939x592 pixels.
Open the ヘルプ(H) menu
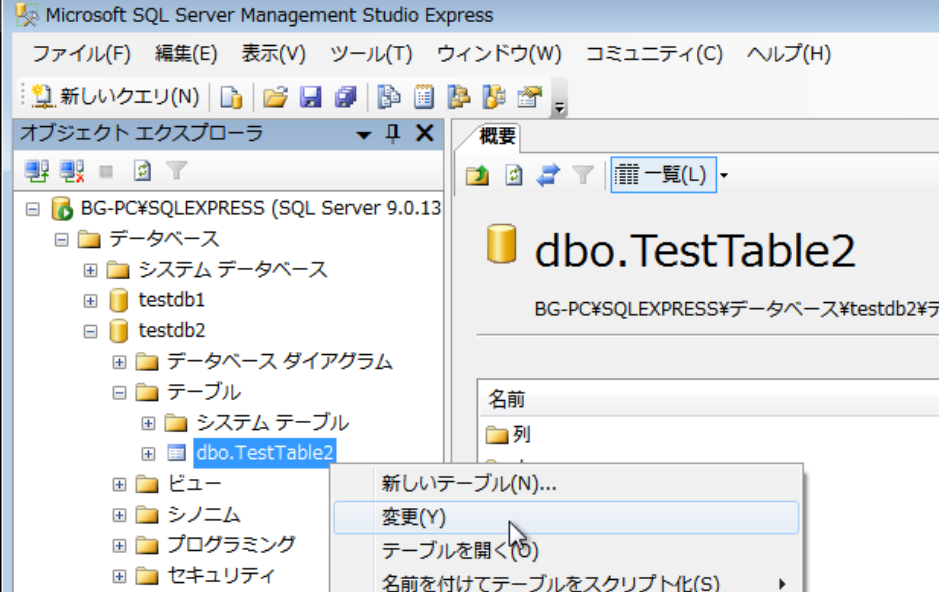click(789, 54)
